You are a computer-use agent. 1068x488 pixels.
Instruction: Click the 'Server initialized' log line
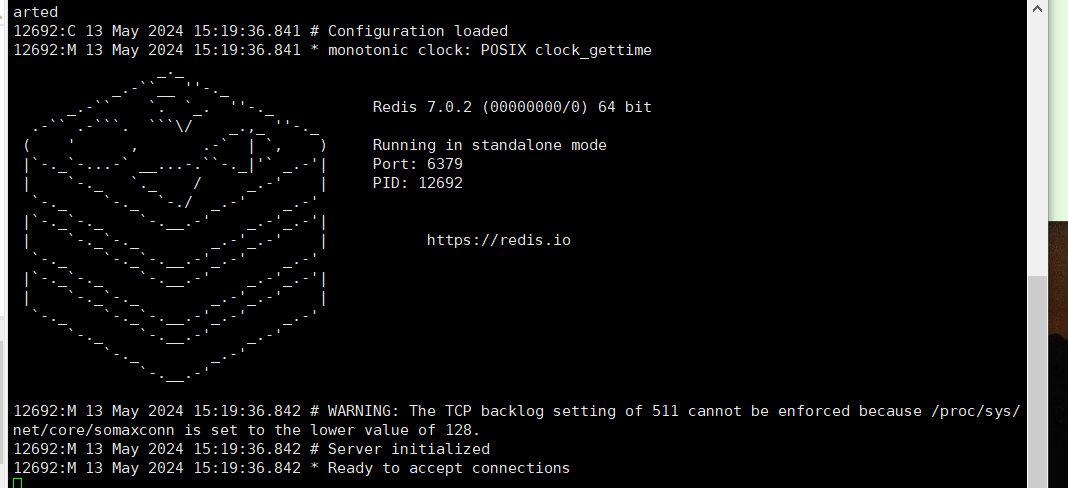(251, 449)
